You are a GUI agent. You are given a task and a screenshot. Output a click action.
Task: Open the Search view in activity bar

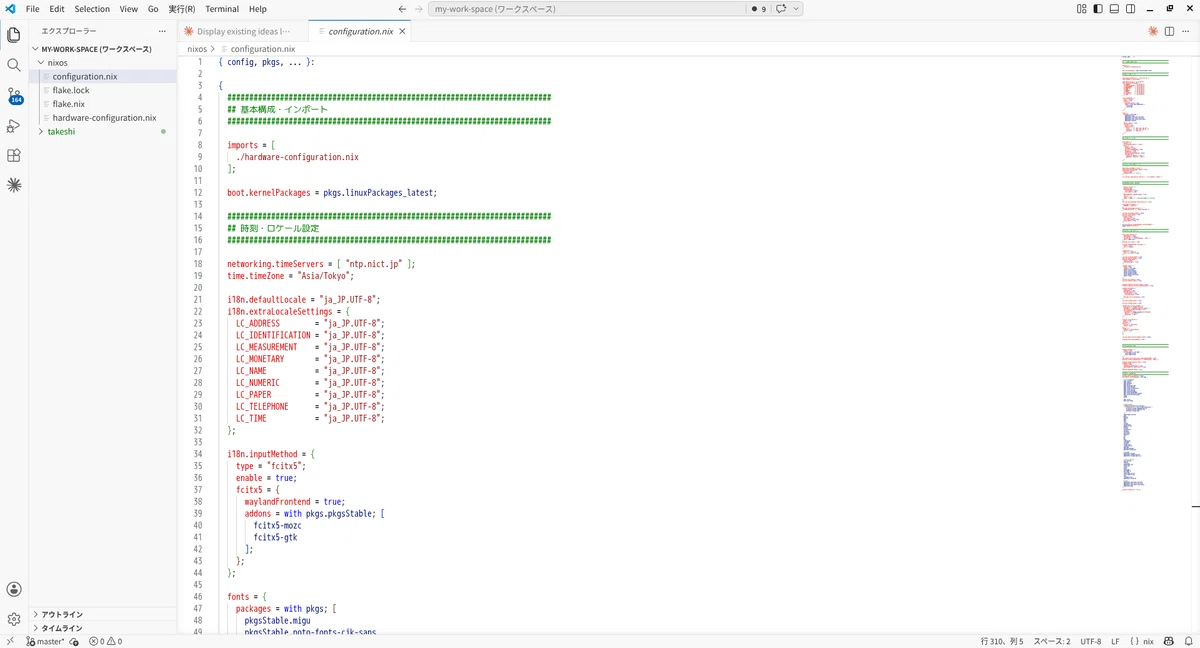(14, 65)
